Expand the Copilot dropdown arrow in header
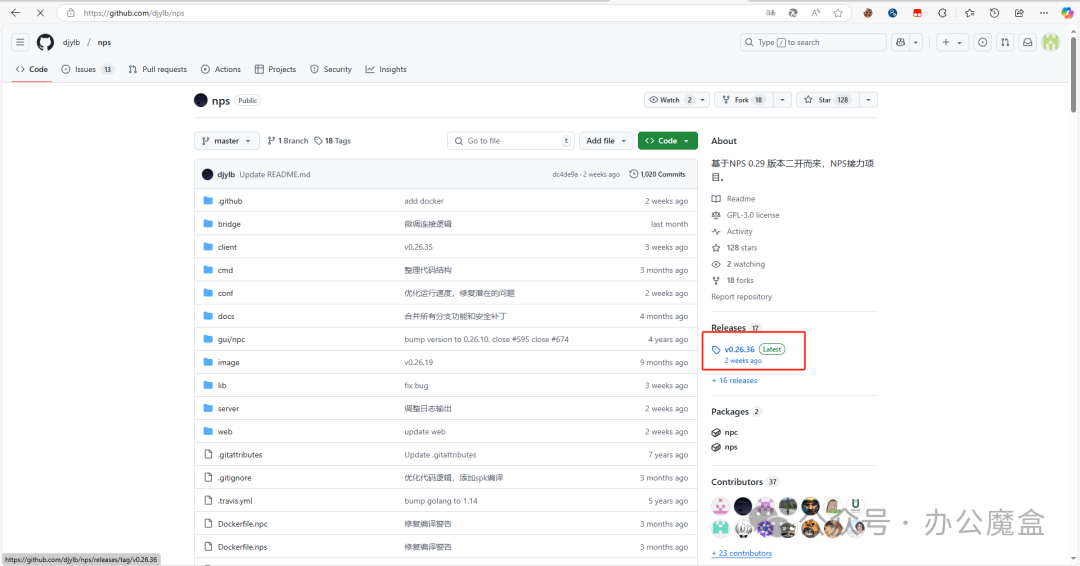The image size is (1080, 566). click(916, 42)
